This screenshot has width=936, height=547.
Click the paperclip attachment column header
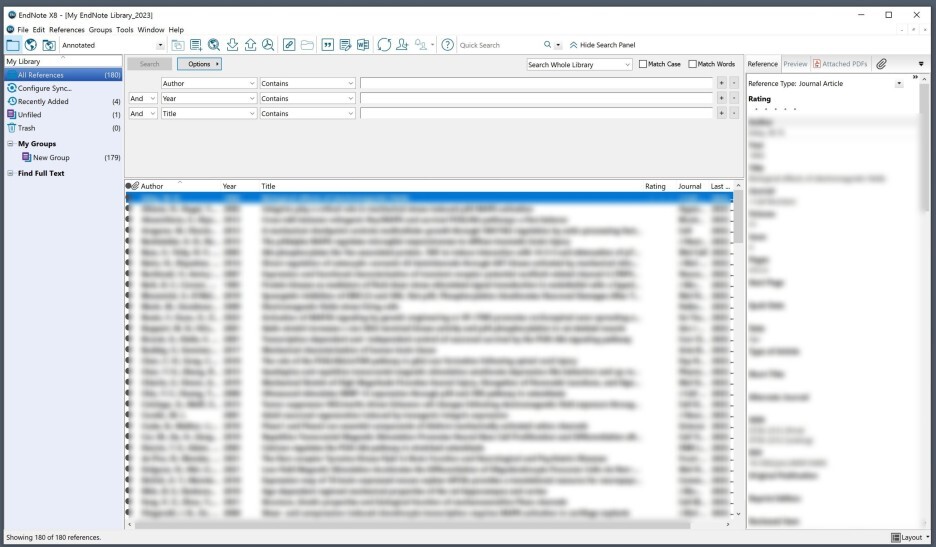pyautogui.click(x=136, y=186)
